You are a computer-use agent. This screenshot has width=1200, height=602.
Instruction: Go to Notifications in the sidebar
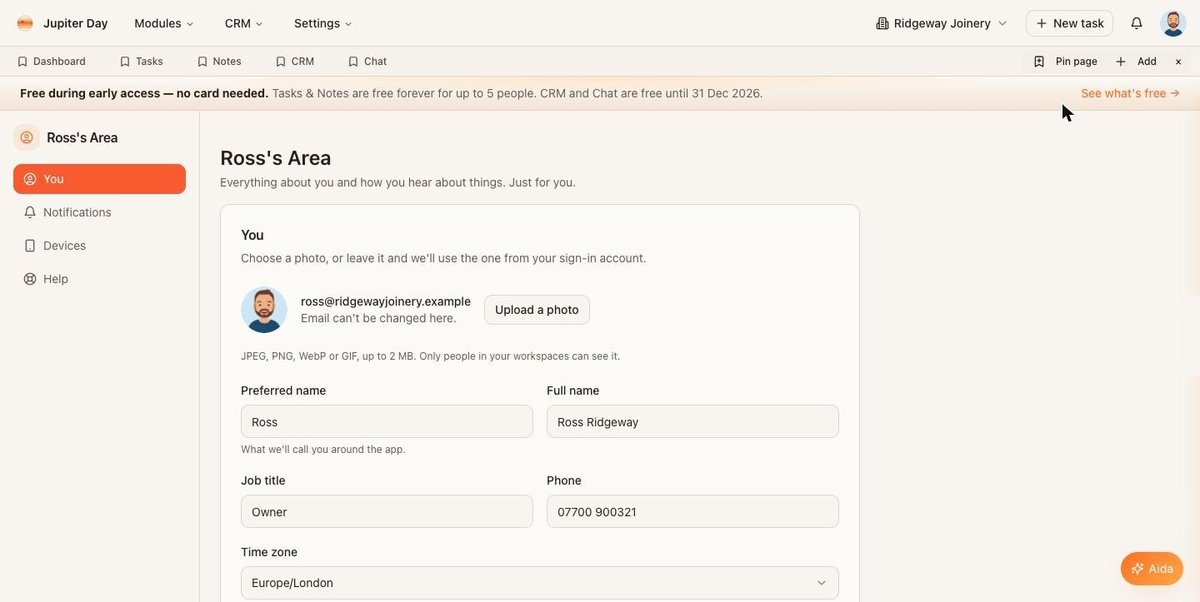[99, 212]
